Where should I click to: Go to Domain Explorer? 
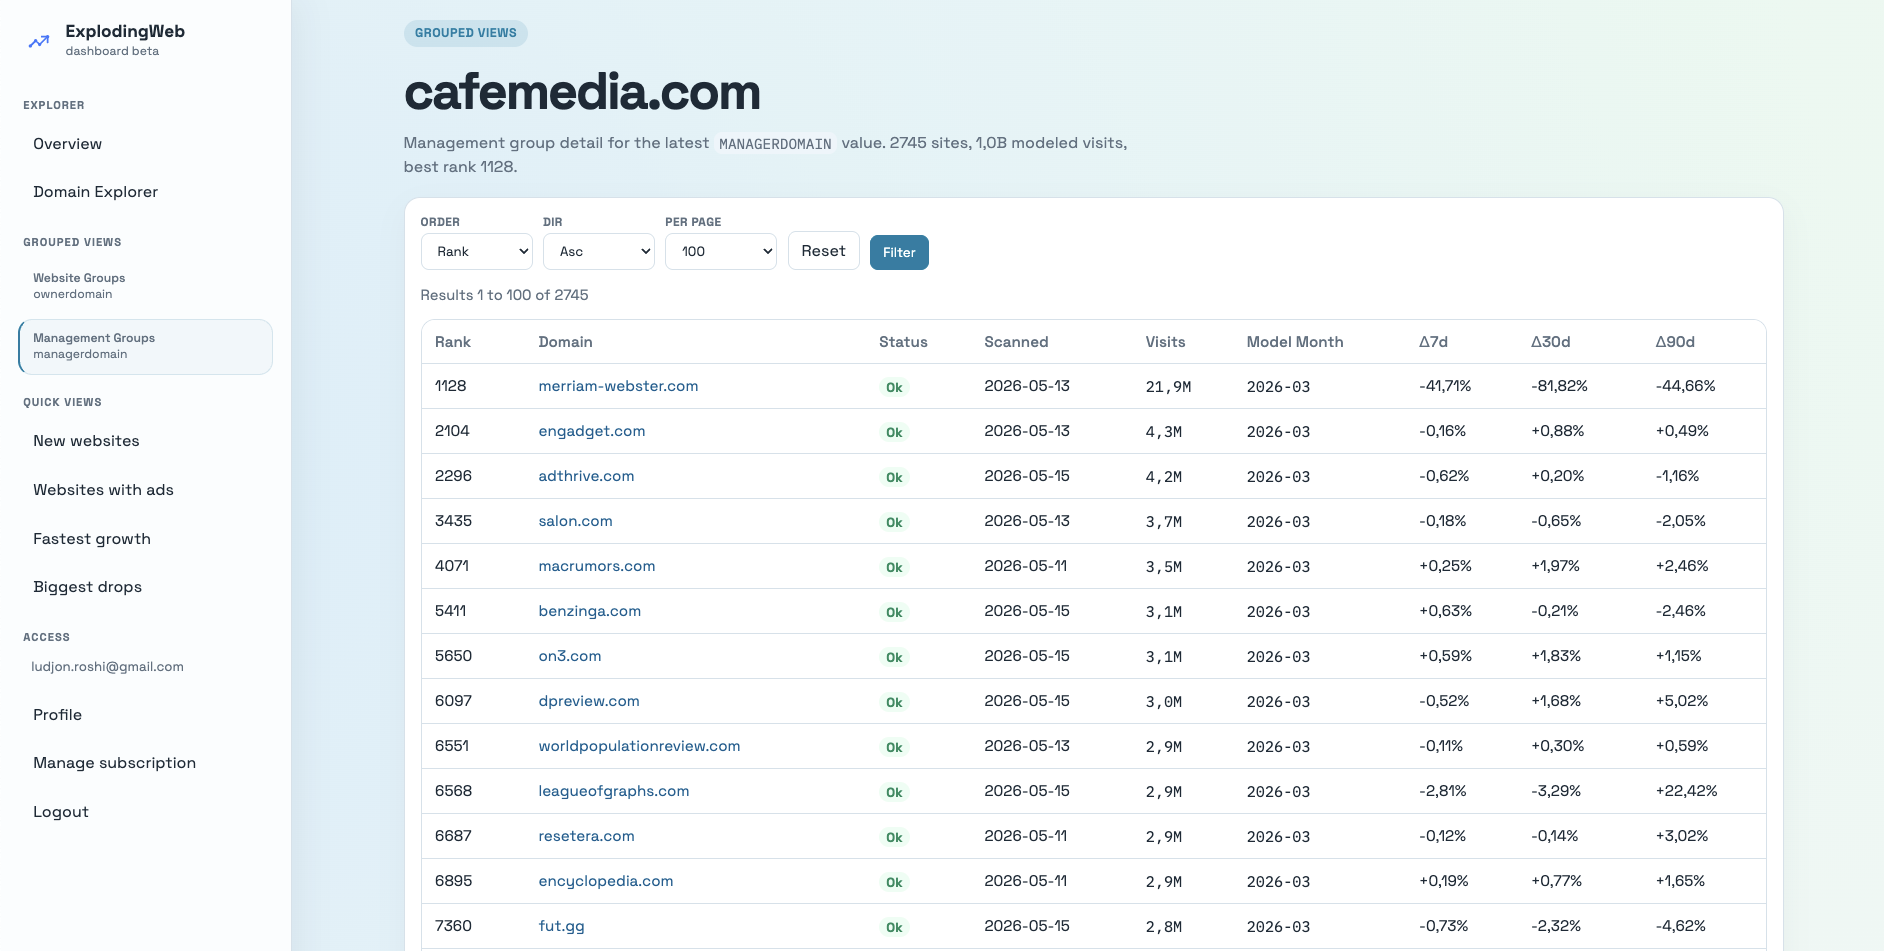(95, 192)
